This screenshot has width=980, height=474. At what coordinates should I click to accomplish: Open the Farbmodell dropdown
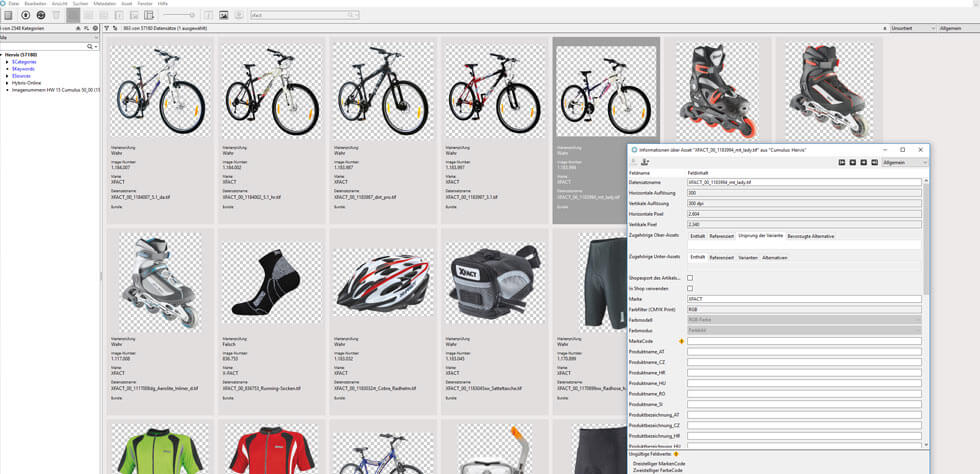click(804, 320)
